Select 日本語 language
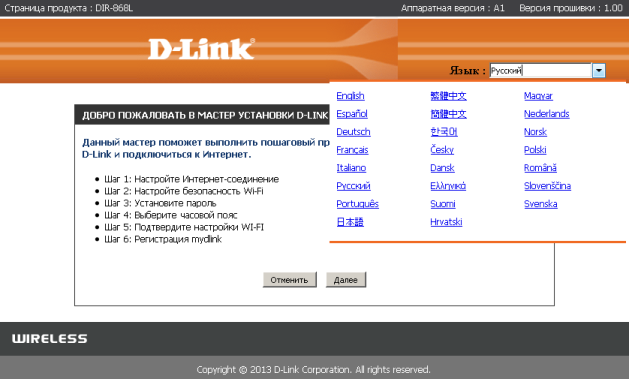 pyautogui.click(x=350, y=222)
